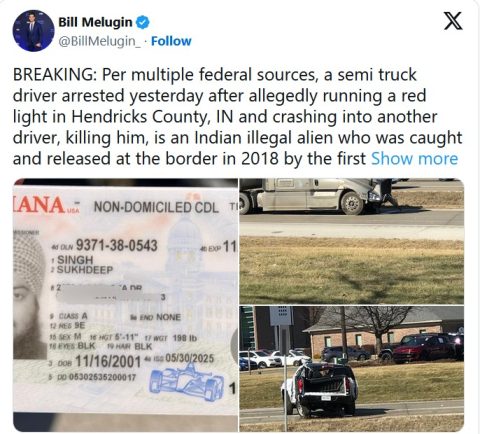Screen dimensions: 480x434
Task: Click the tweet text starting with BREAKING
Action: coord(237,117)
